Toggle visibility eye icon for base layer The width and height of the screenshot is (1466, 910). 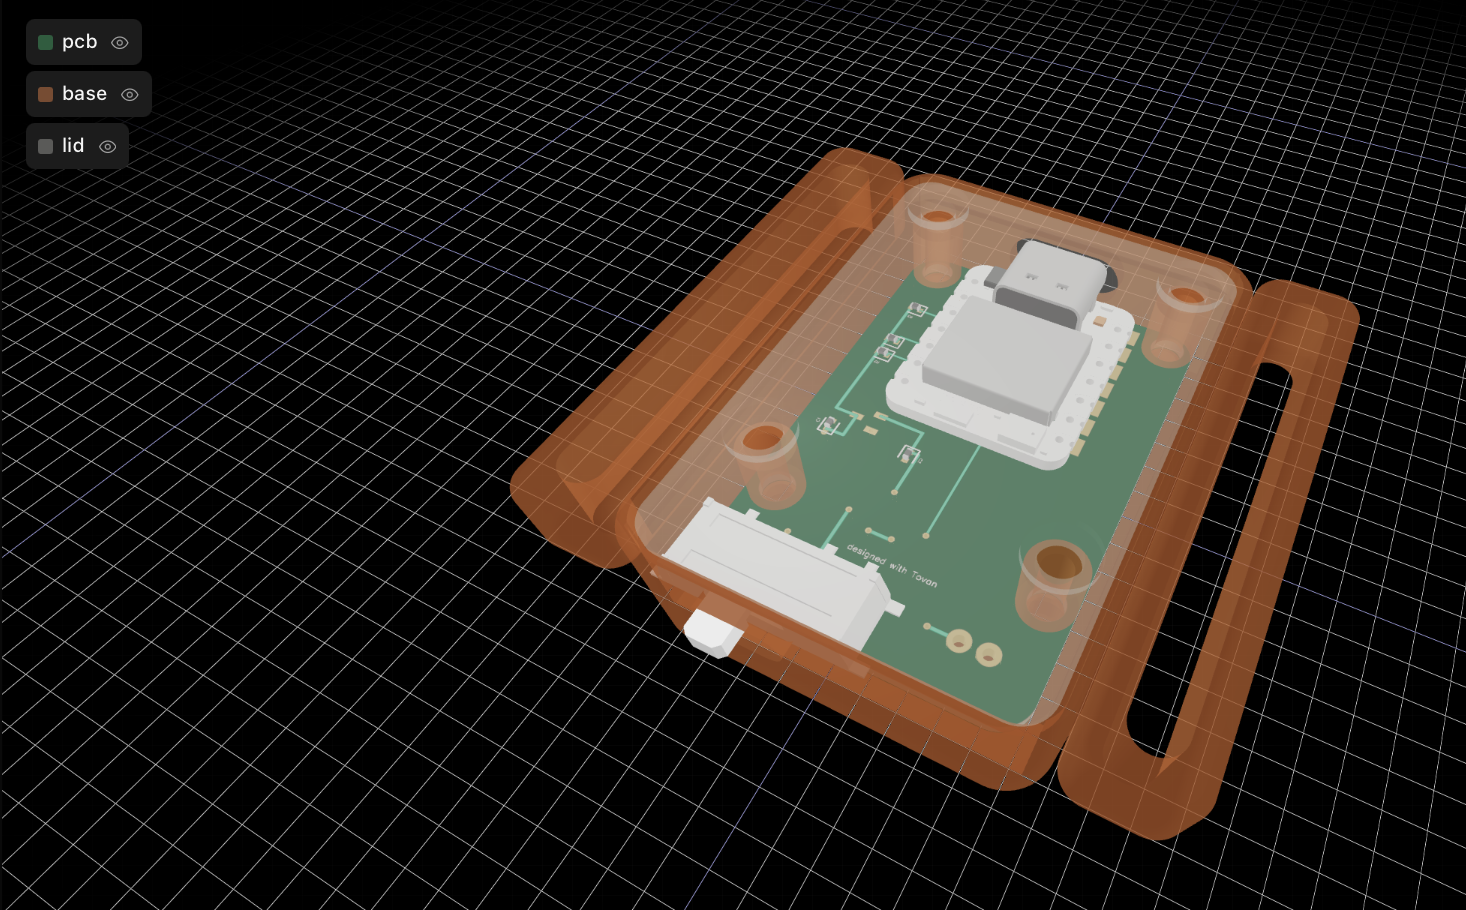pos(130,95)
